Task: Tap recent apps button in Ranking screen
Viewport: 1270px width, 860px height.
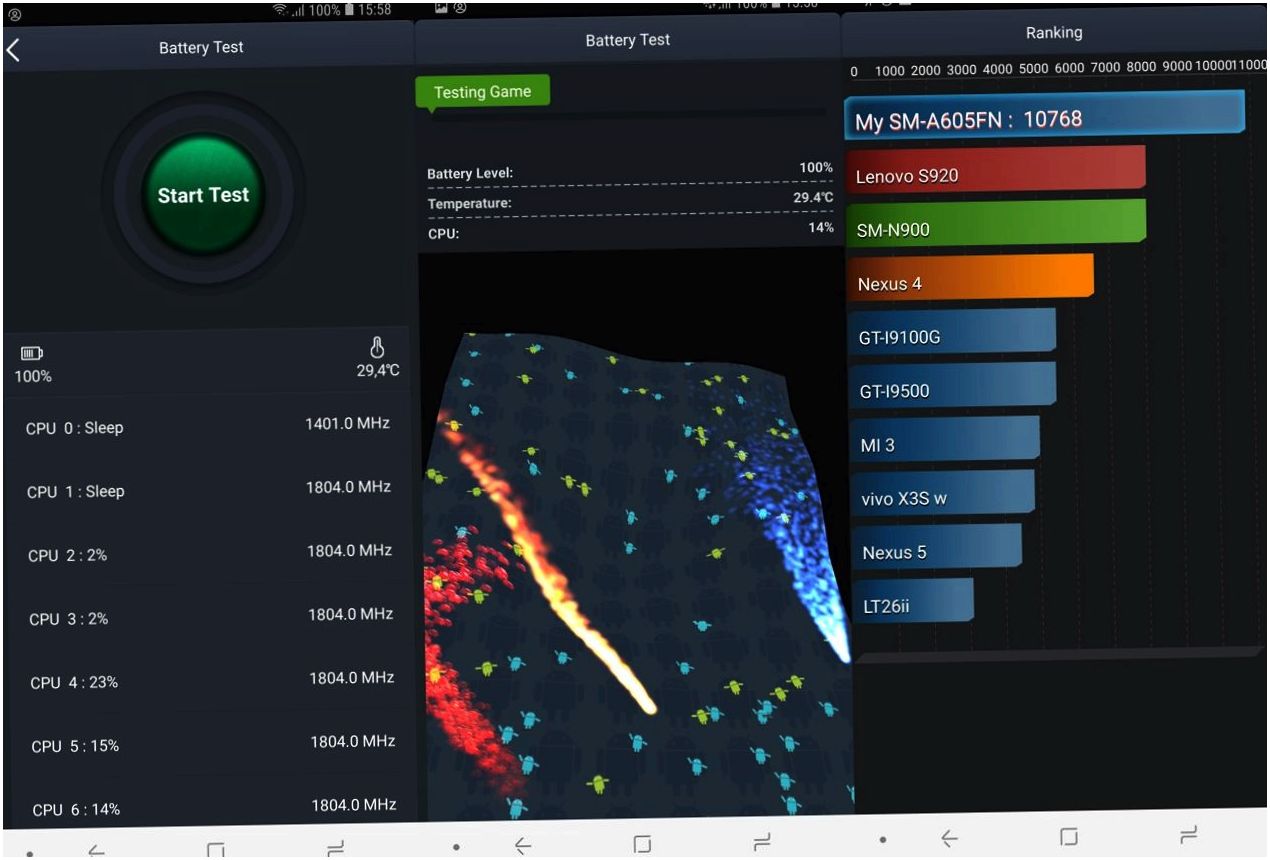Action: pos(1188,834)
